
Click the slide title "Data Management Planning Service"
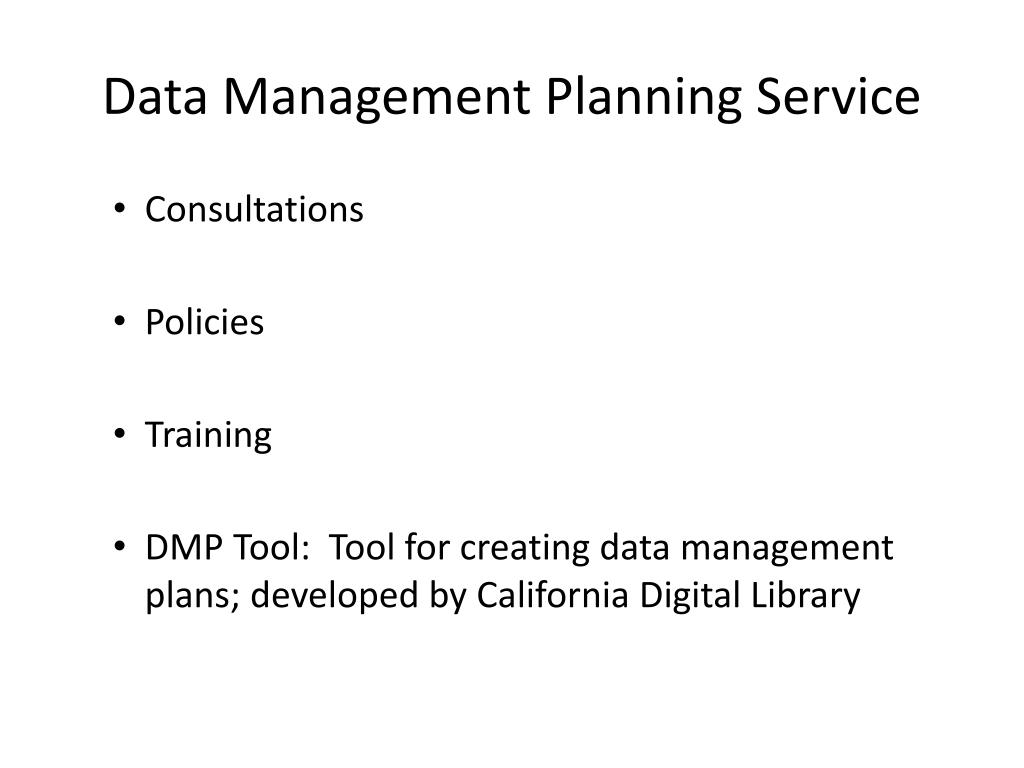click(512, 98)
